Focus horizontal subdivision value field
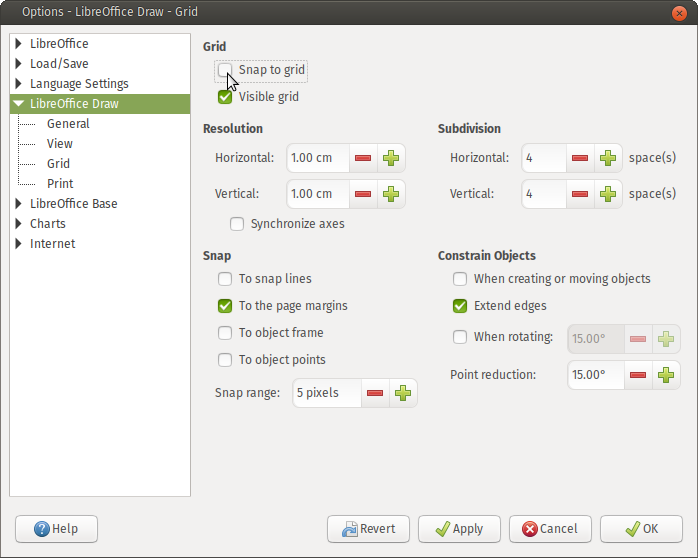Viewport: 698px width, 558px height. 544,158
